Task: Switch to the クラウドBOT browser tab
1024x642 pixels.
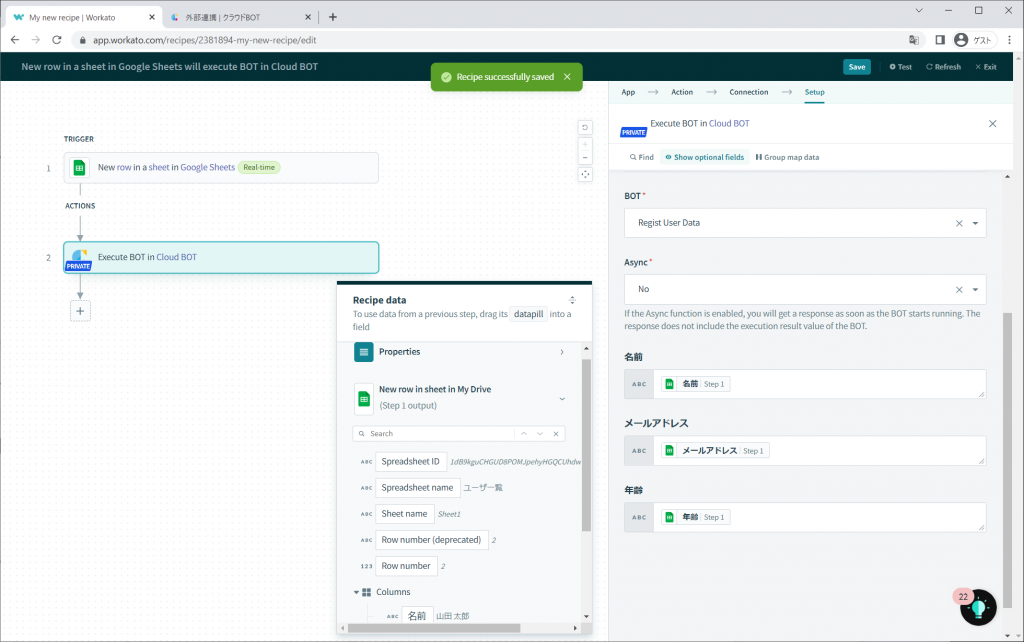Action: (240, 18)
